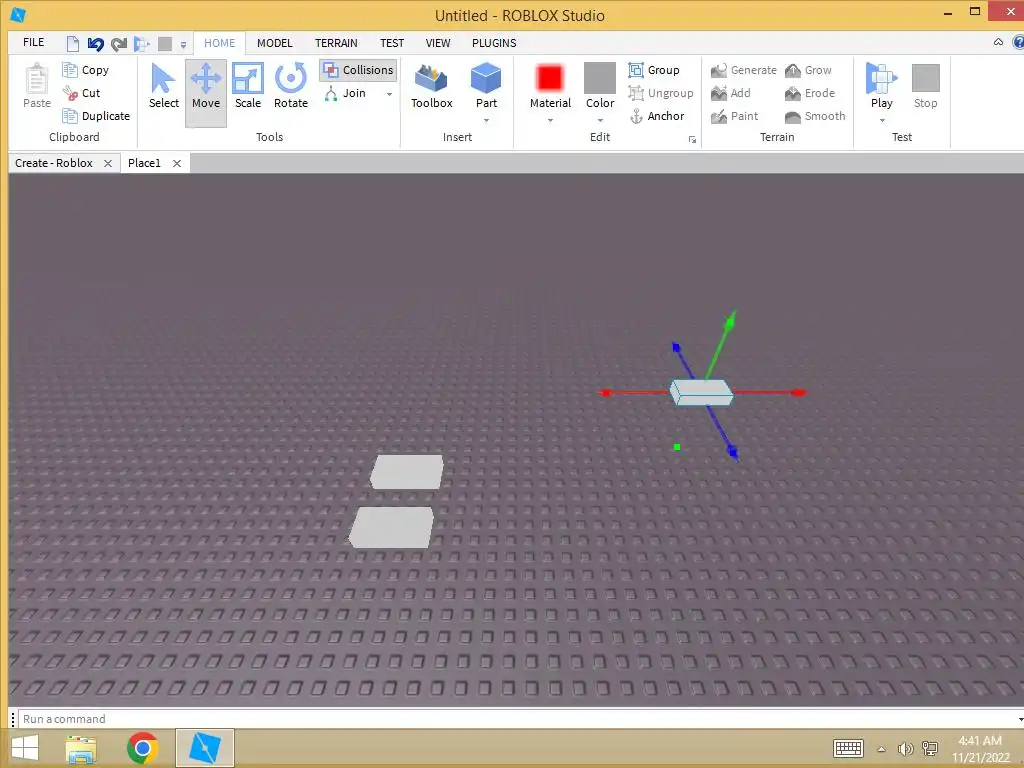Select the terrain Paint tool
This screenshot has width=1024, height=768.
pos(735,116)
